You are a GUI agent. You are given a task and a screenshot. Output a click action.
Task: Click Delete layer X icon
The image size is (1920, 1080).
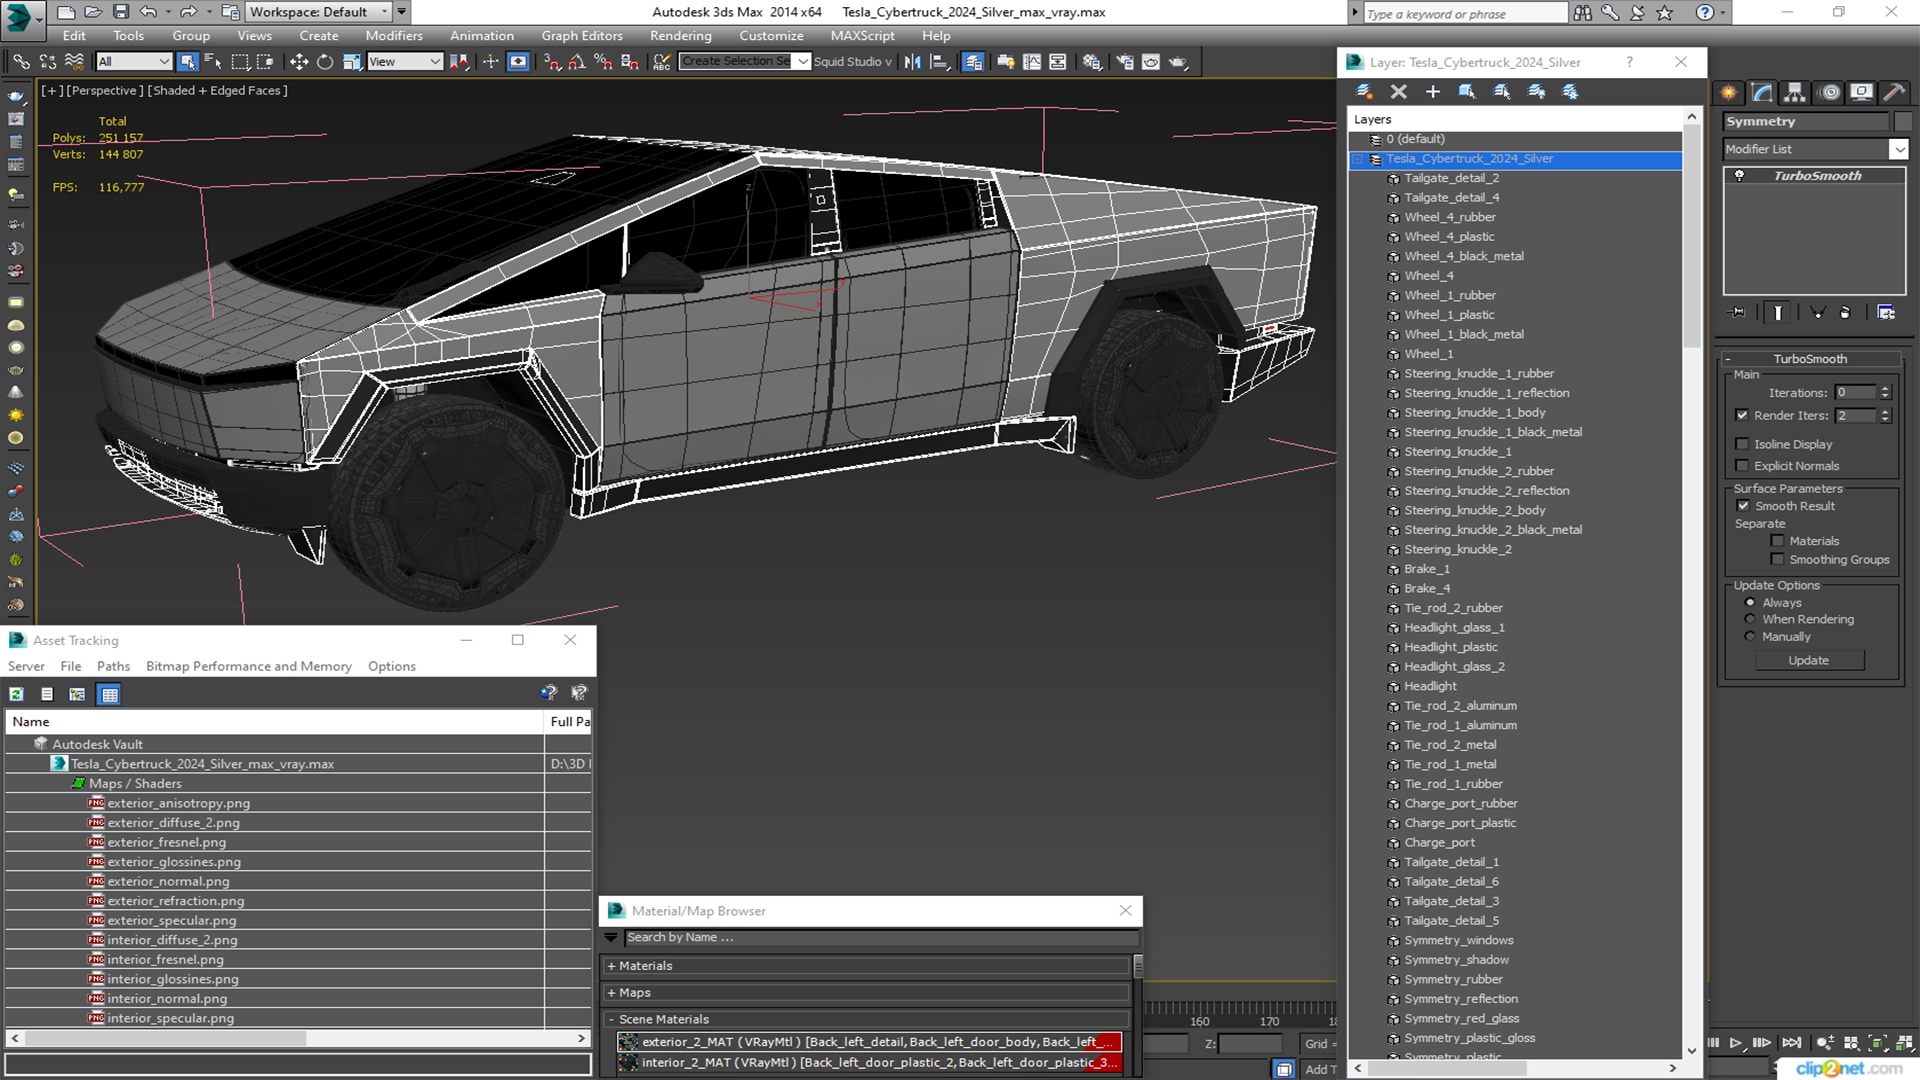coord(1398,92)
